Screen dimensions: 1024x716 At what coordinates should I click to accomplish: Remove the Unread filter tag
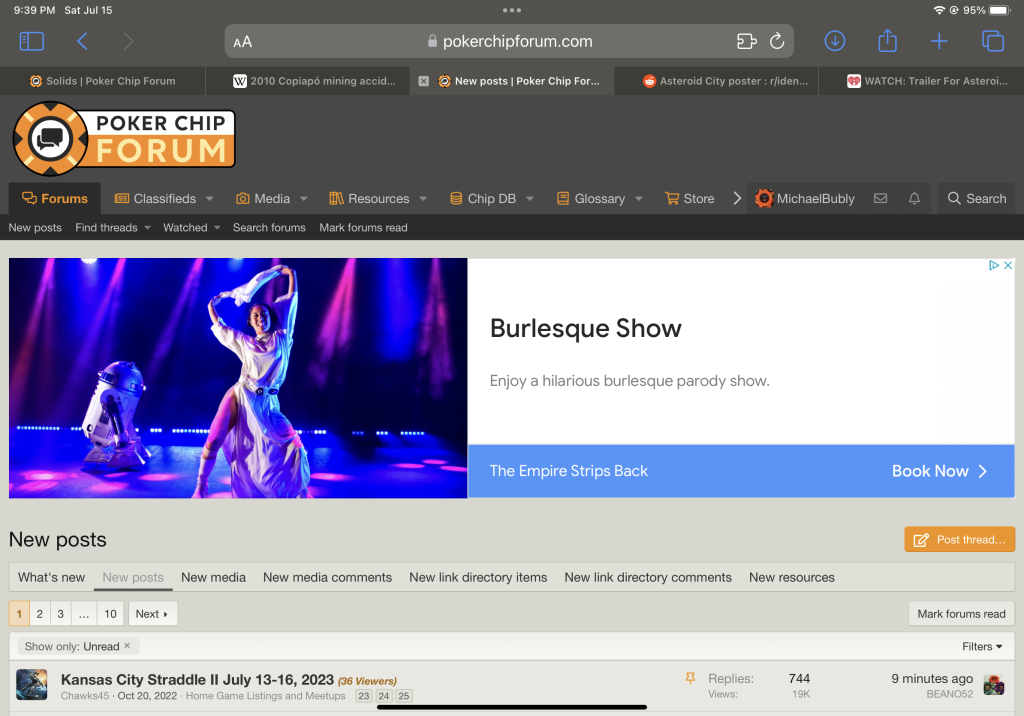127,647
